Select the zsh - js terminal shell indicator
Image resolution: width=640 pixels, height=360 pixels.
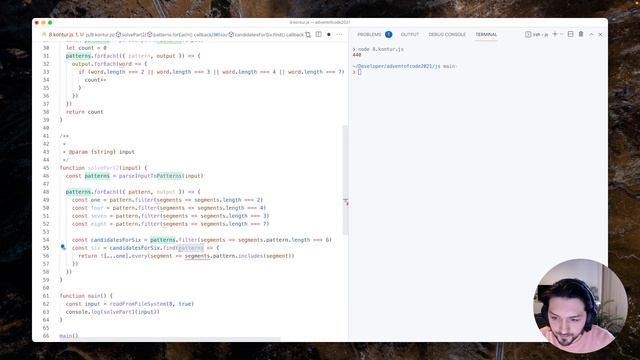click(x=537, y=35)
